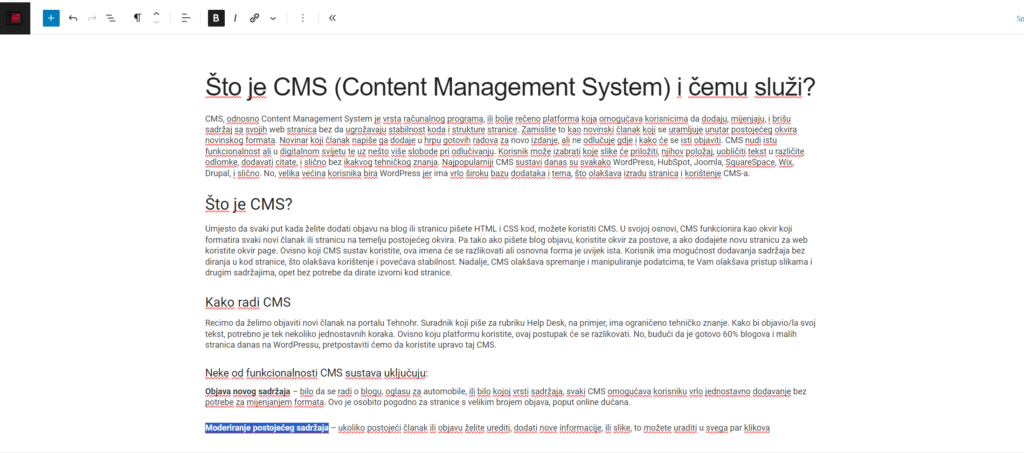
Task: Select the 'Kako radi CMS' heading
Action: click(x=248, y=302)
